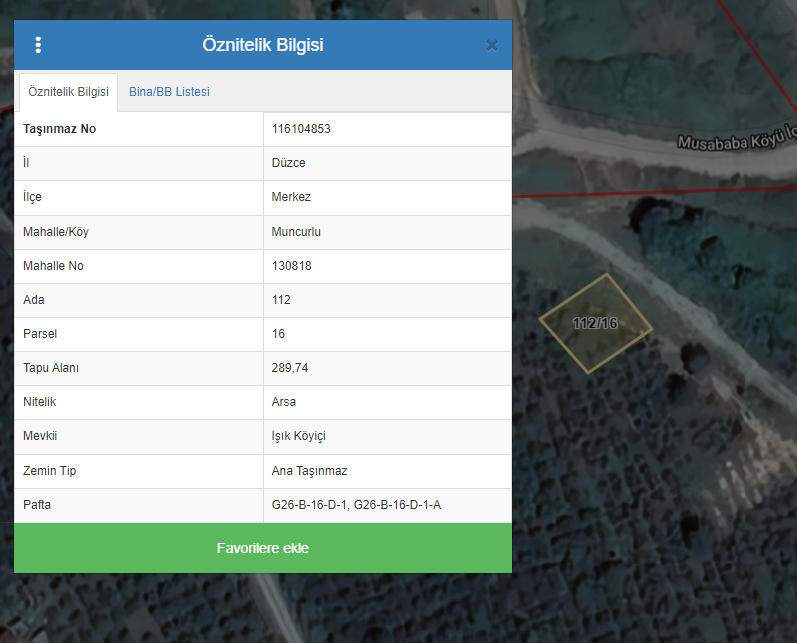Click the Taşınmaz No value 116104853

pyautogui.click(x=301, y=129)
